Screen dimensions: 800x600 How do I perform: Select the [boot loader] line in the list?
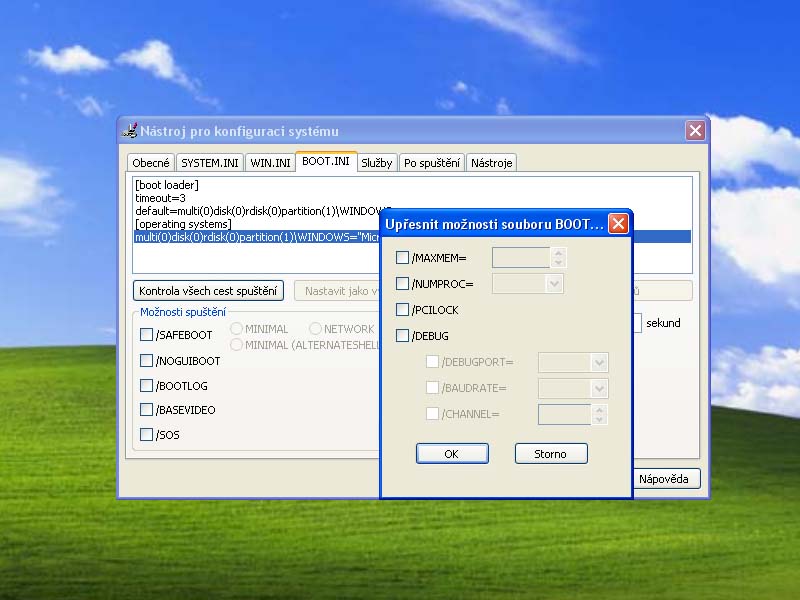(167, 185)
